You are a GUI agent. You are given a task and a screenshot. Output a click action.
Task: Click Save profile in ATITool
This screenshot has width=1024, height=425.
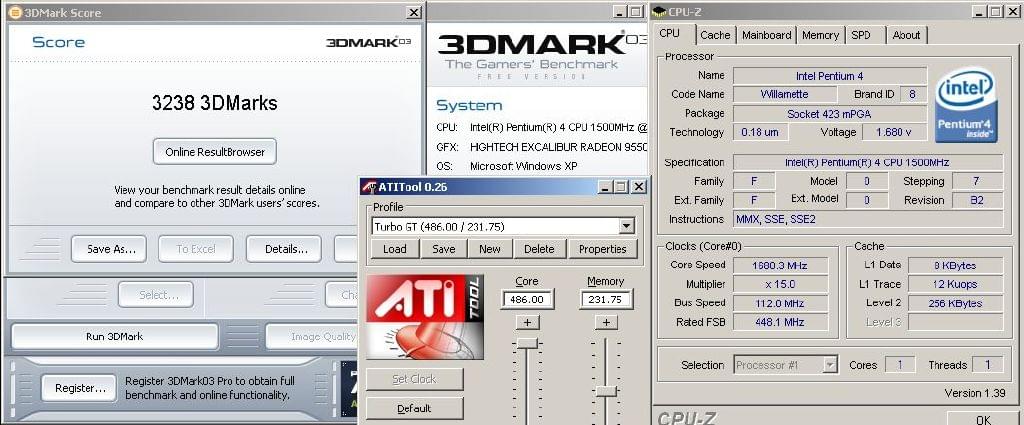click(443, 249)
